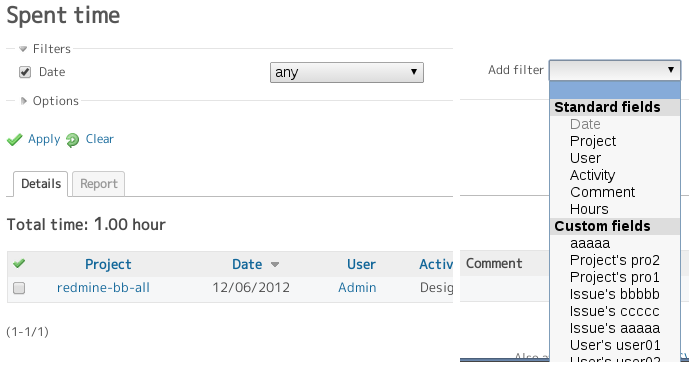Click the Clear reload icon
691x383 pixels.
[x=72, y=140]
